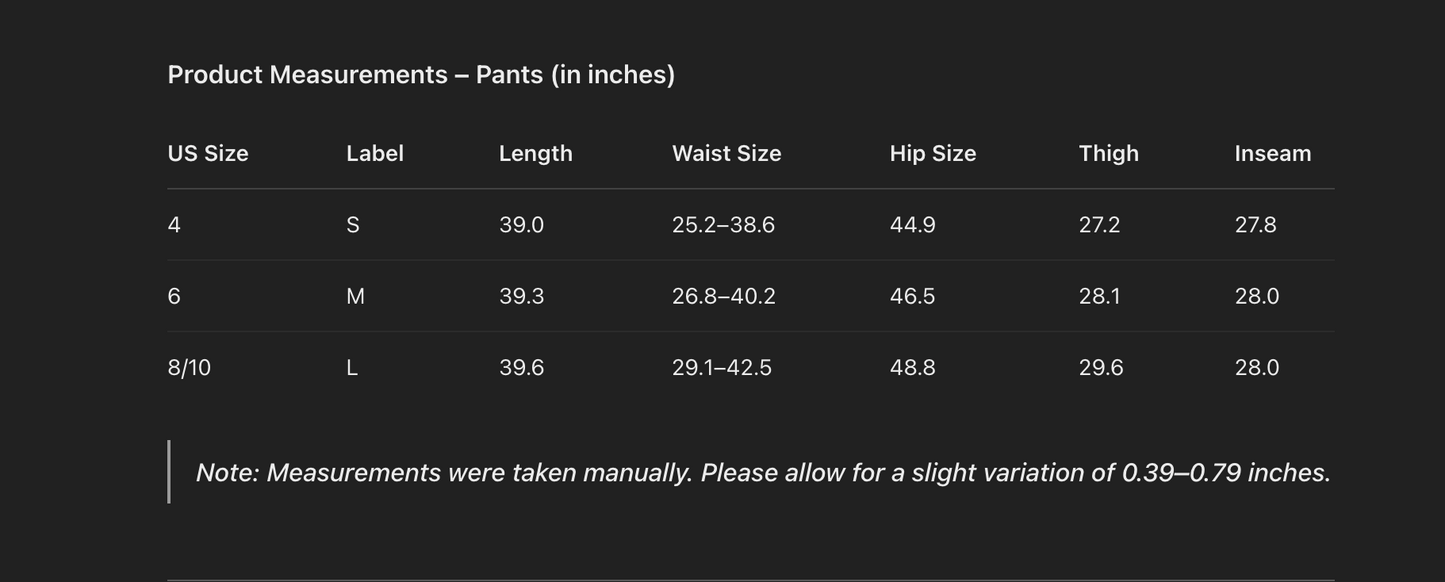
Task: Click the manual measurements note text
Action: point(763,473)
